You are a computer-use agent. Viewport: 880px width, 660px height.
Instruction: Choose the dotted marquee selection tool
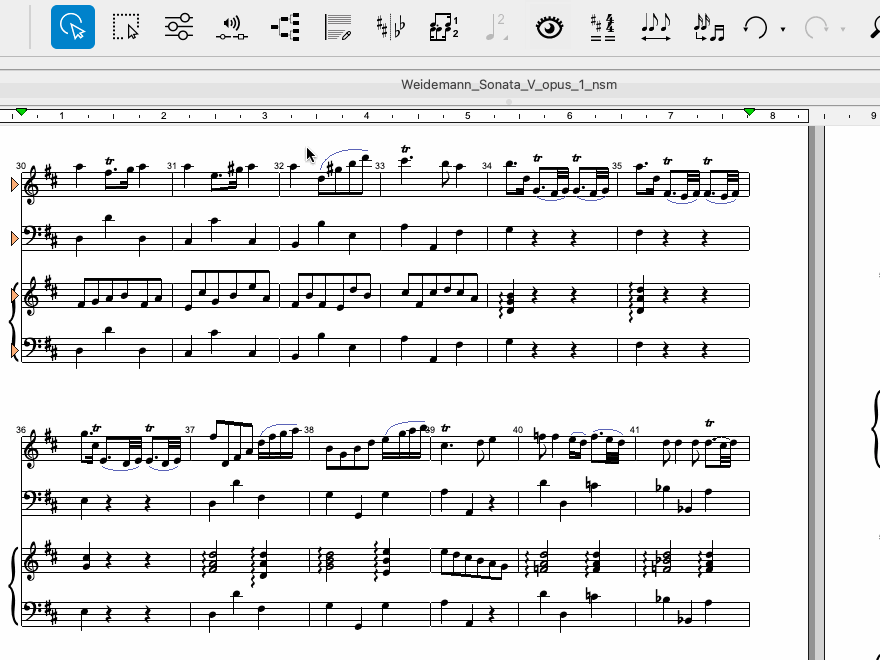(x=126, y=28)
